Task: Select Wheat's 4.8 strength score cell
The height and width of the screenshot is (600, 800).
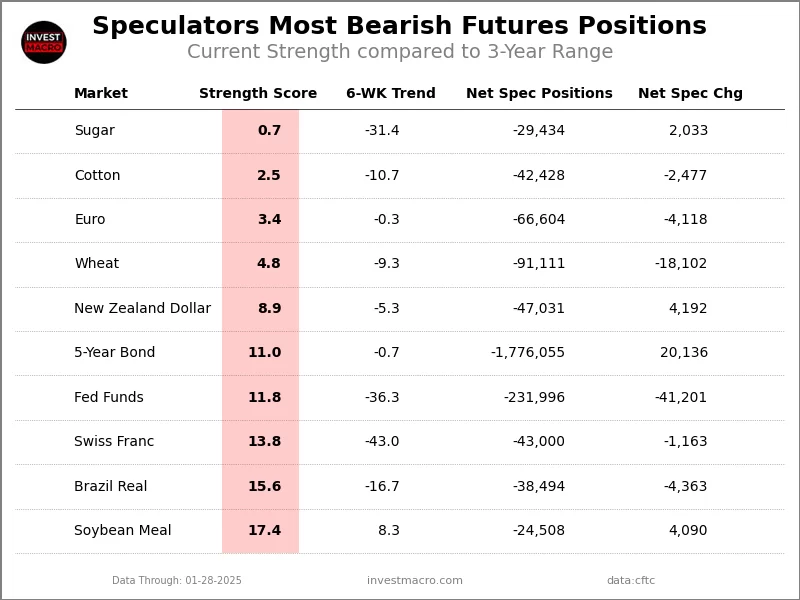Action: 268,264
